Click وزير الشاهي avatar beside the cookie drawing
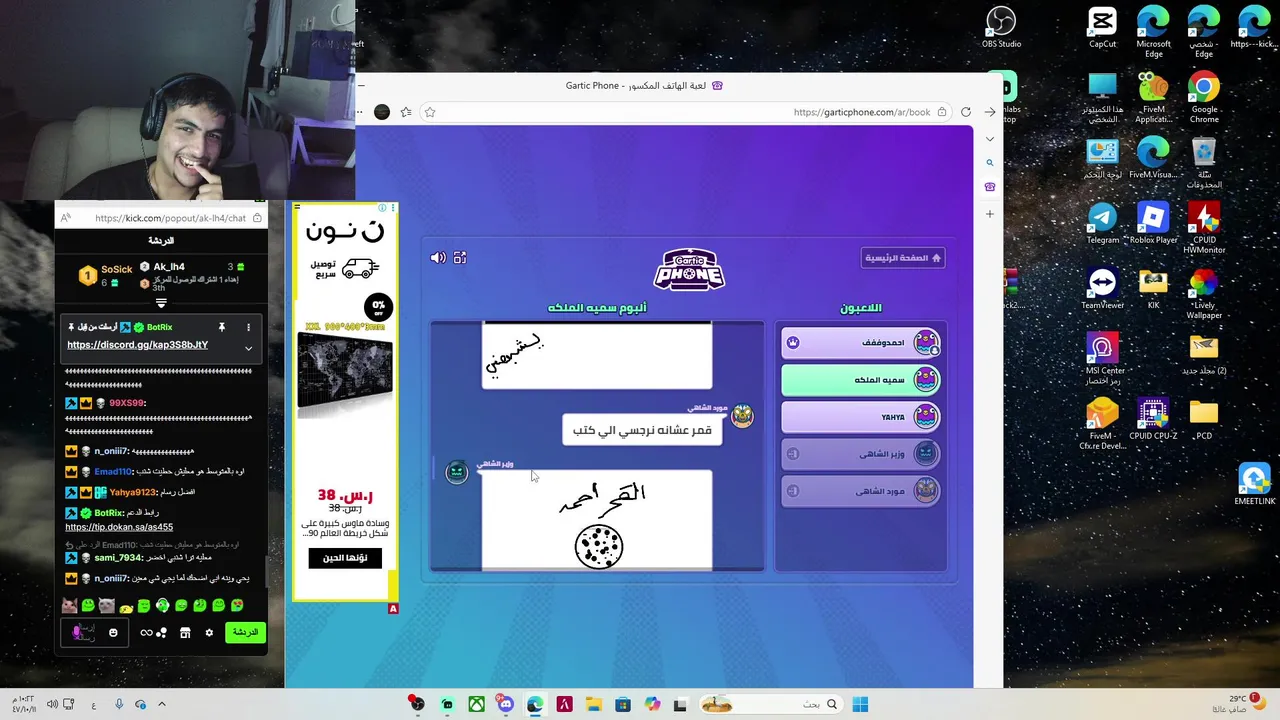The image size is (1280, 720). point(457,472)
